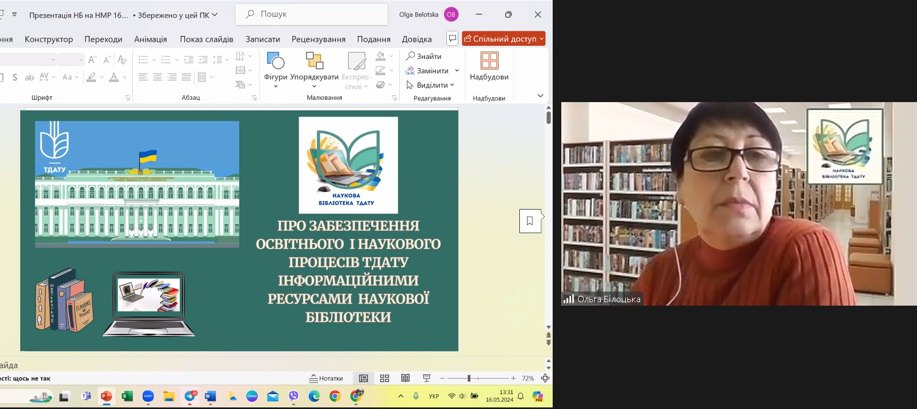Center the paragraph text

pyautogui.click(x=157, y=77)
